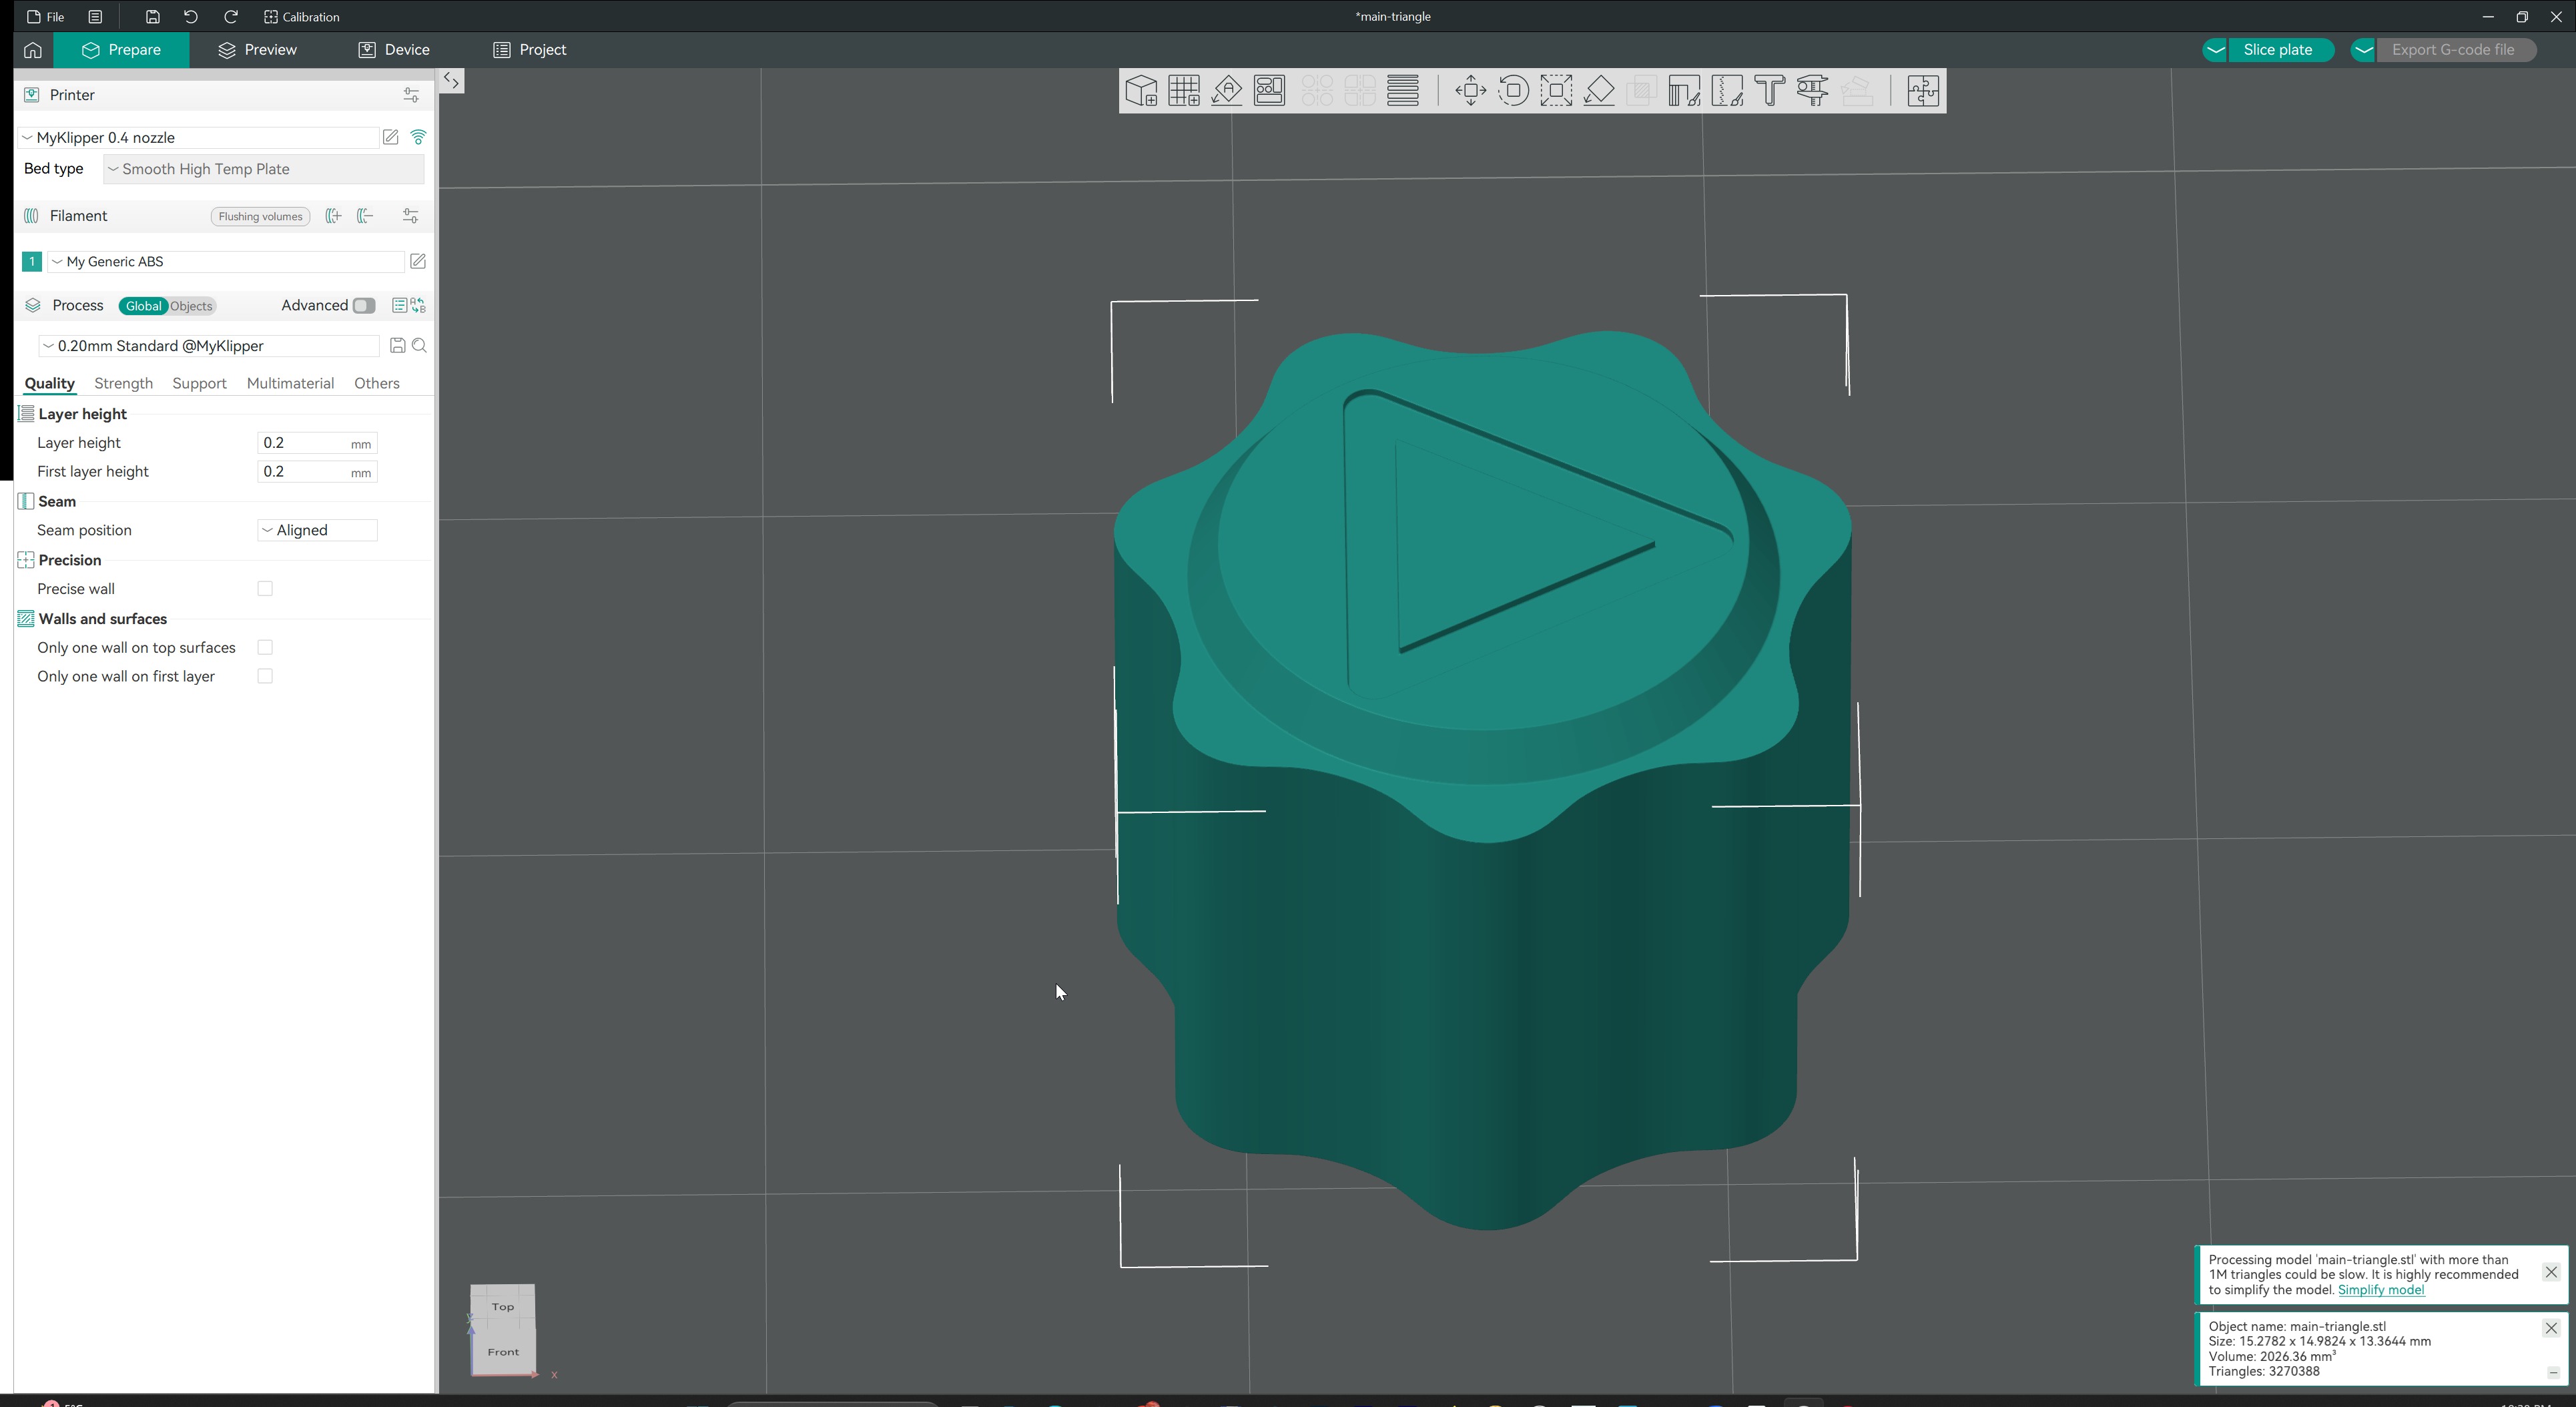Screen dimensions: 2576x1407
Task: Select the Move tool
Action: point(1471,91)
